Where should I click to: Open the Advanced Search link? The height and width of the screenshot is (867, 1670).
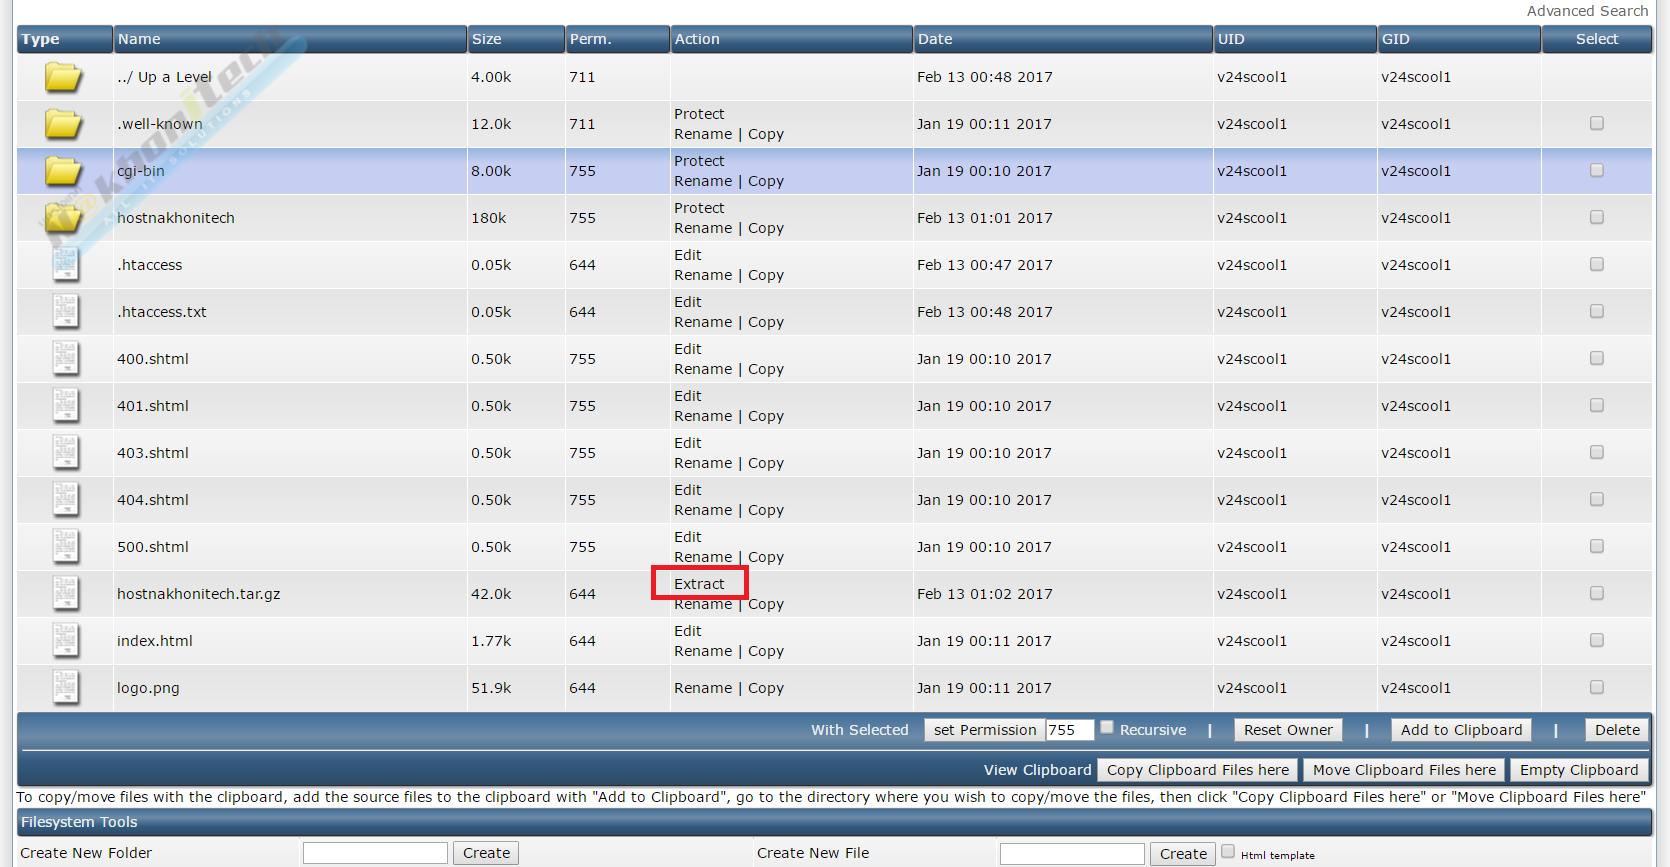click(x=1587, y=11)
